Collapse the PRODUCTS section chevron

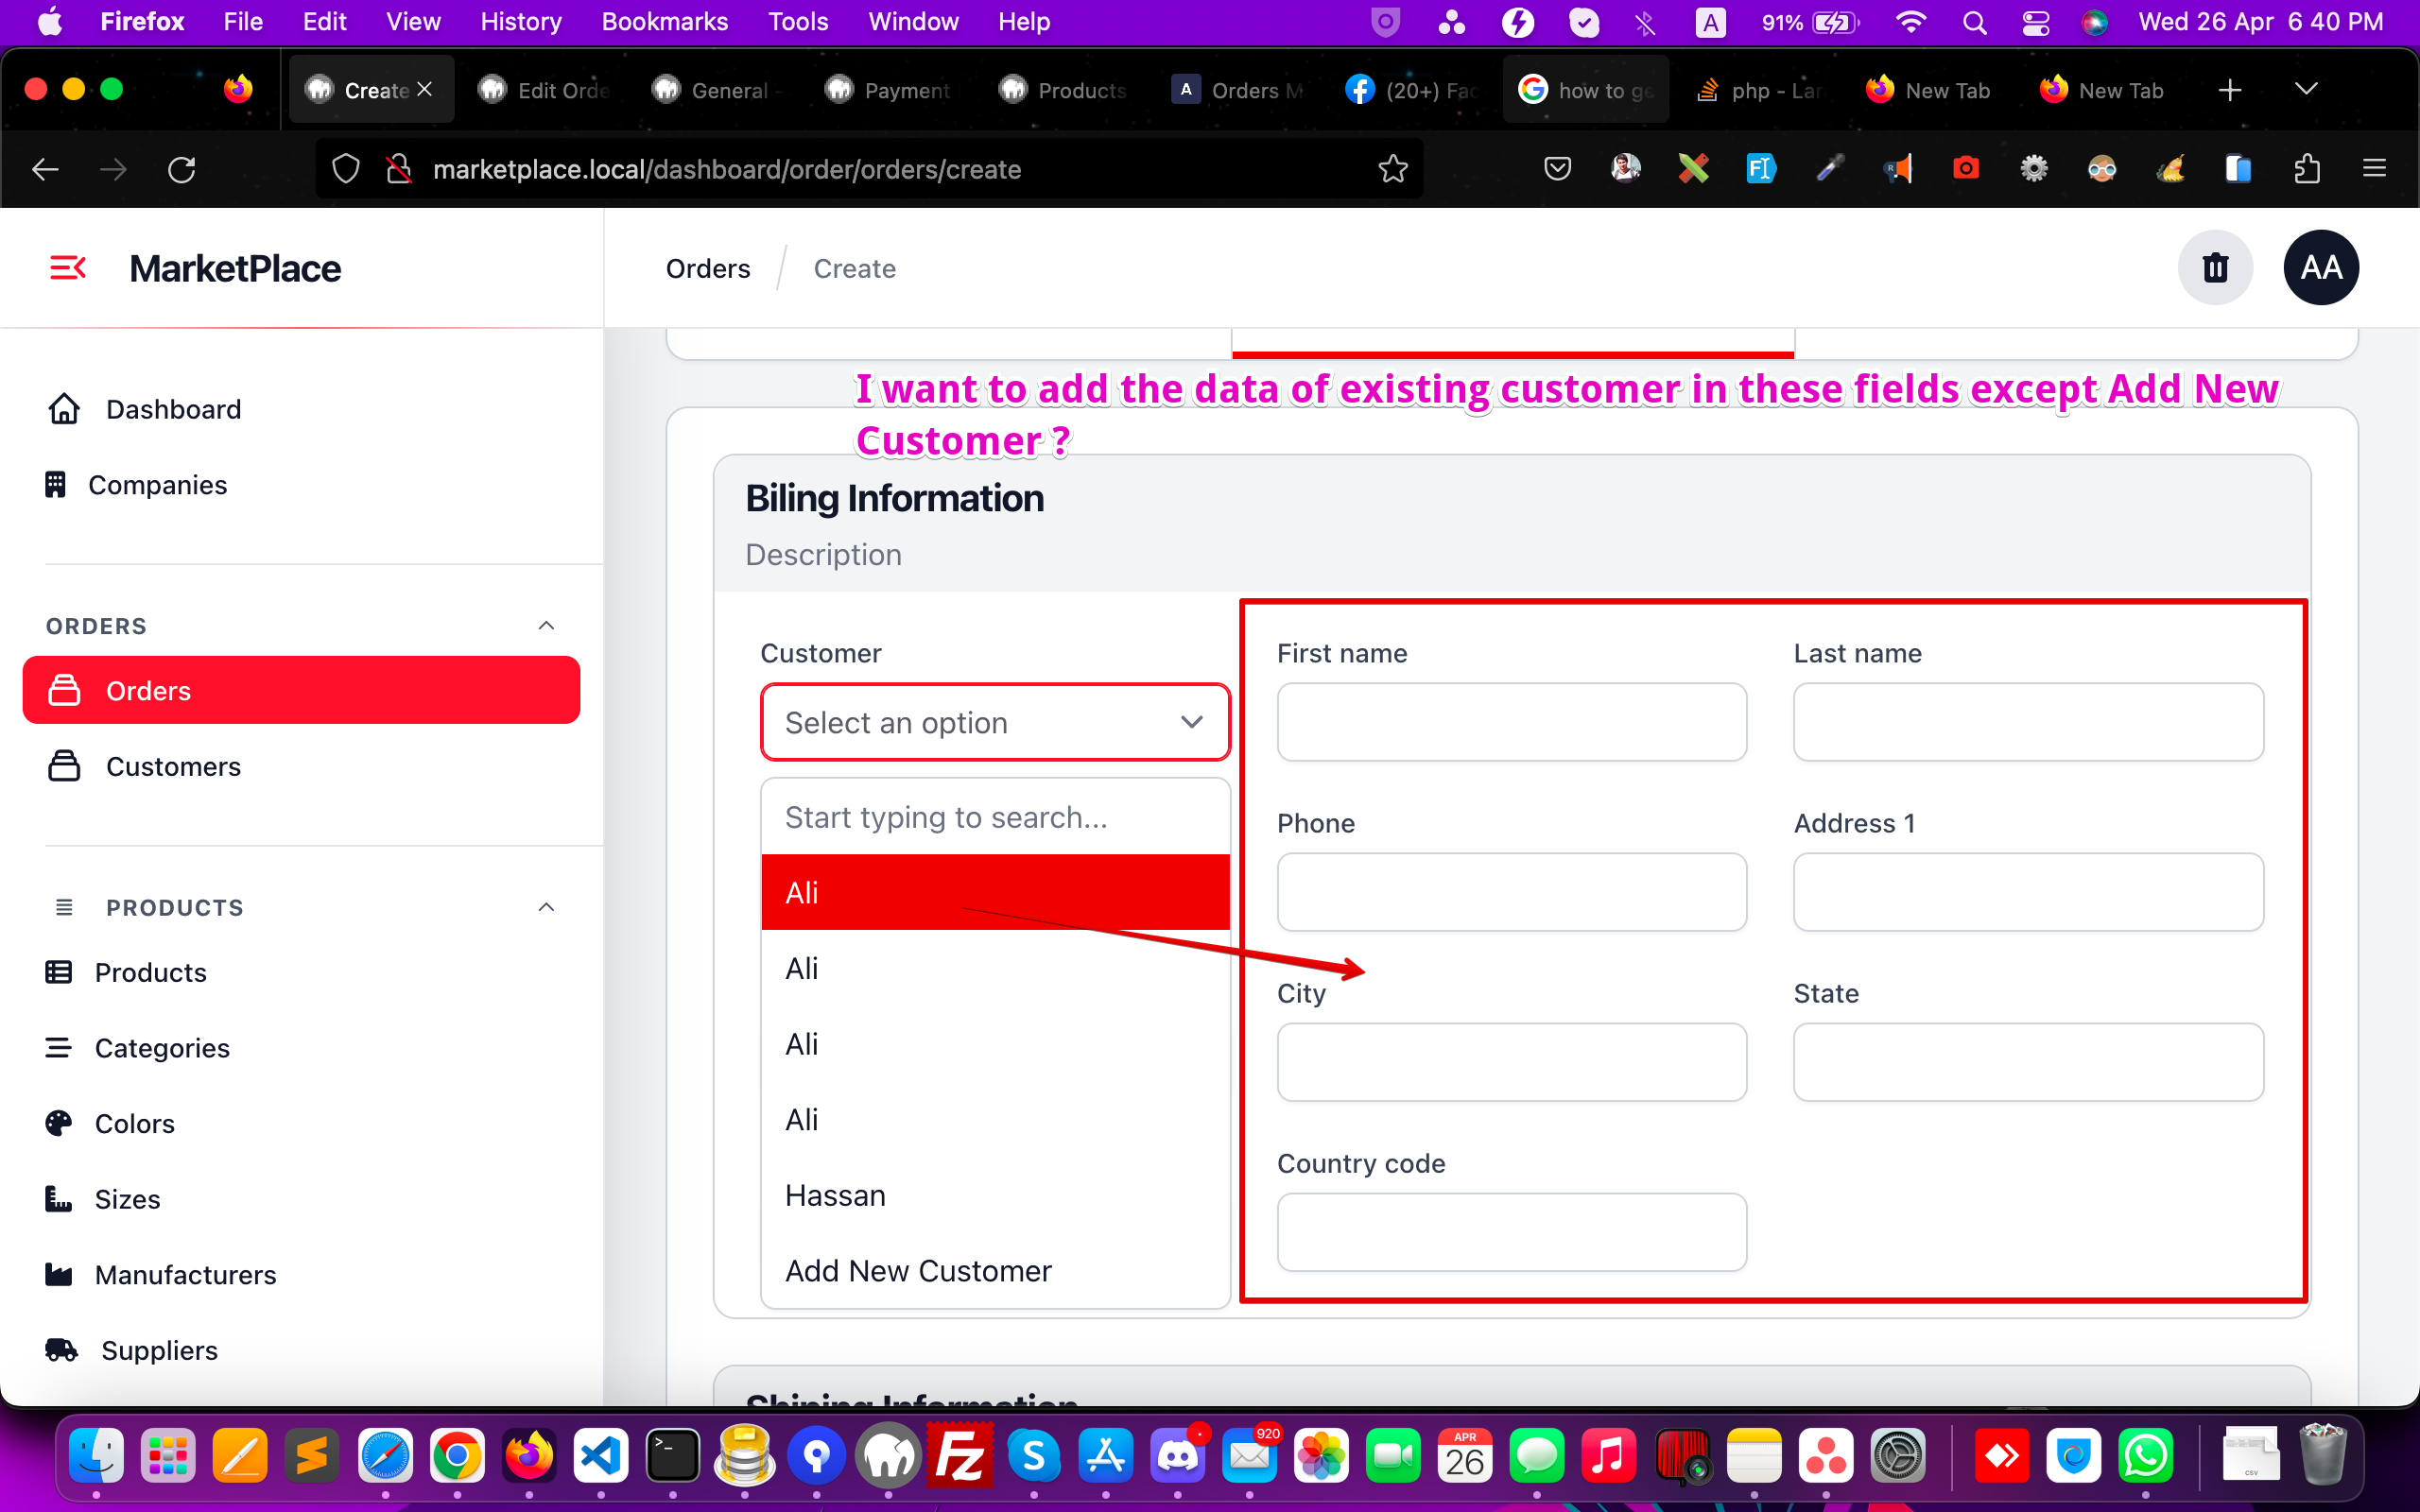tap(545, 906)
